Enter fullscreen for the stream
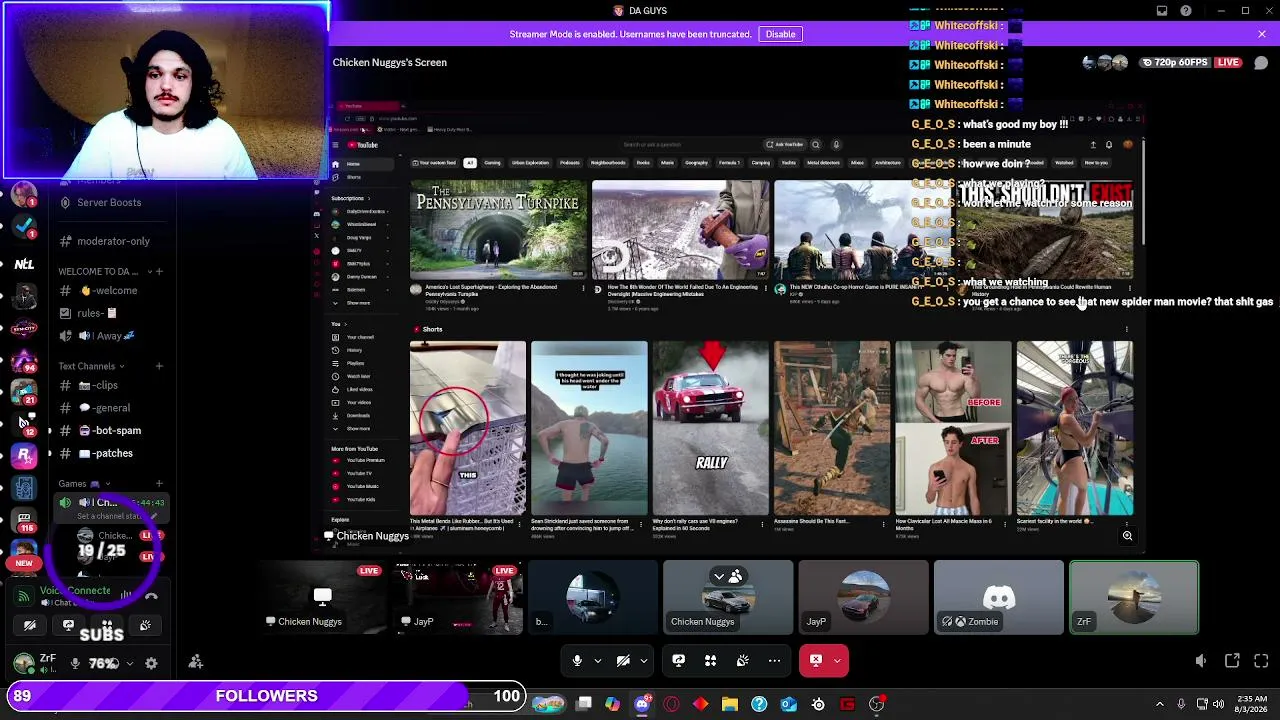 pos(1261,661)
